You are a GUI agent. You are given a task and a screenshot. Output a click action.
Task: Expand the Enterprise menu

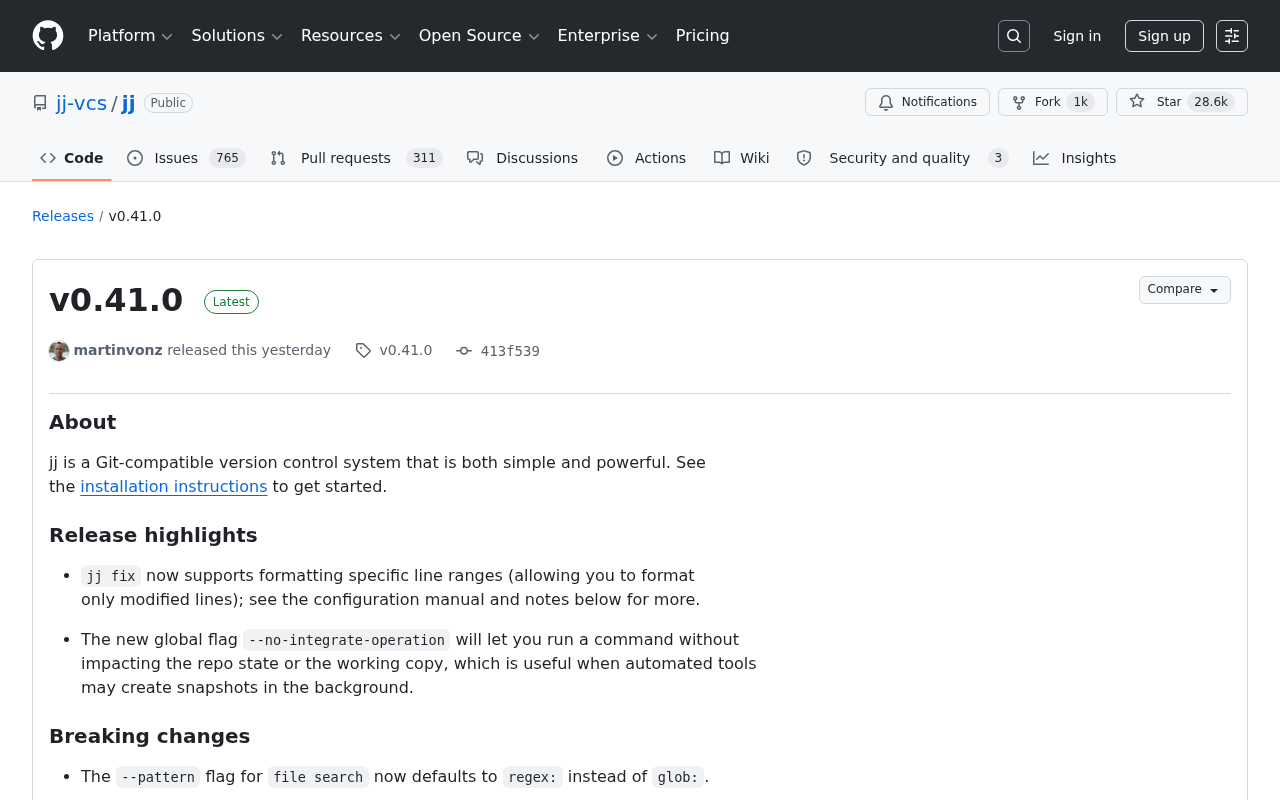click(607, 36)
